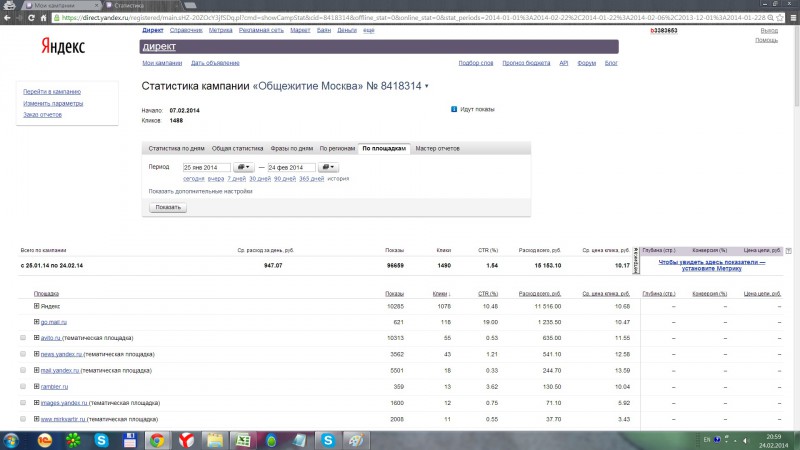Screen dimensions: 800x450
Task: Click the period start date field '25 янв 2014'
Action: 207,167
